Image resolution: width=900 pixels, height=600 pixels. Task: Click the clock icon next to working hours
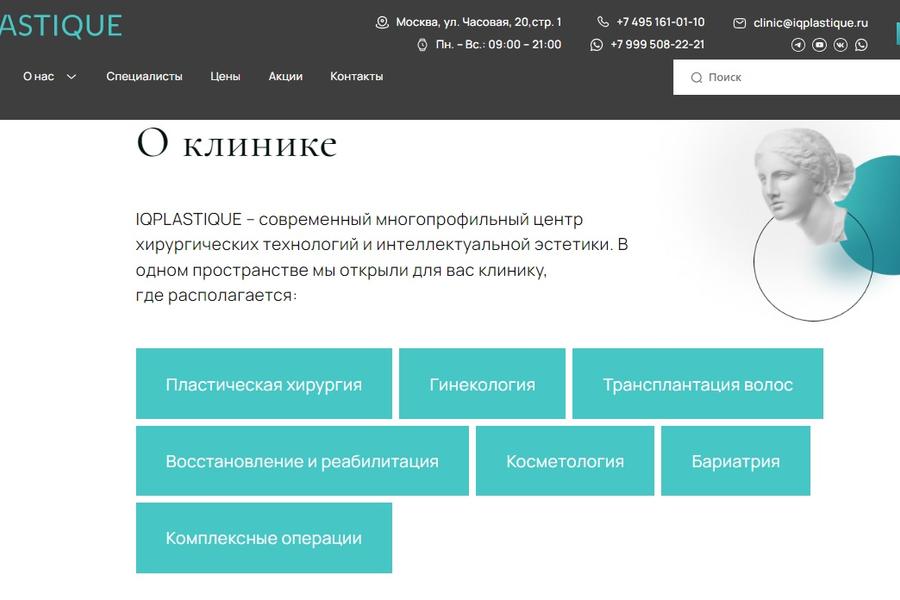(x=423, y=44)
